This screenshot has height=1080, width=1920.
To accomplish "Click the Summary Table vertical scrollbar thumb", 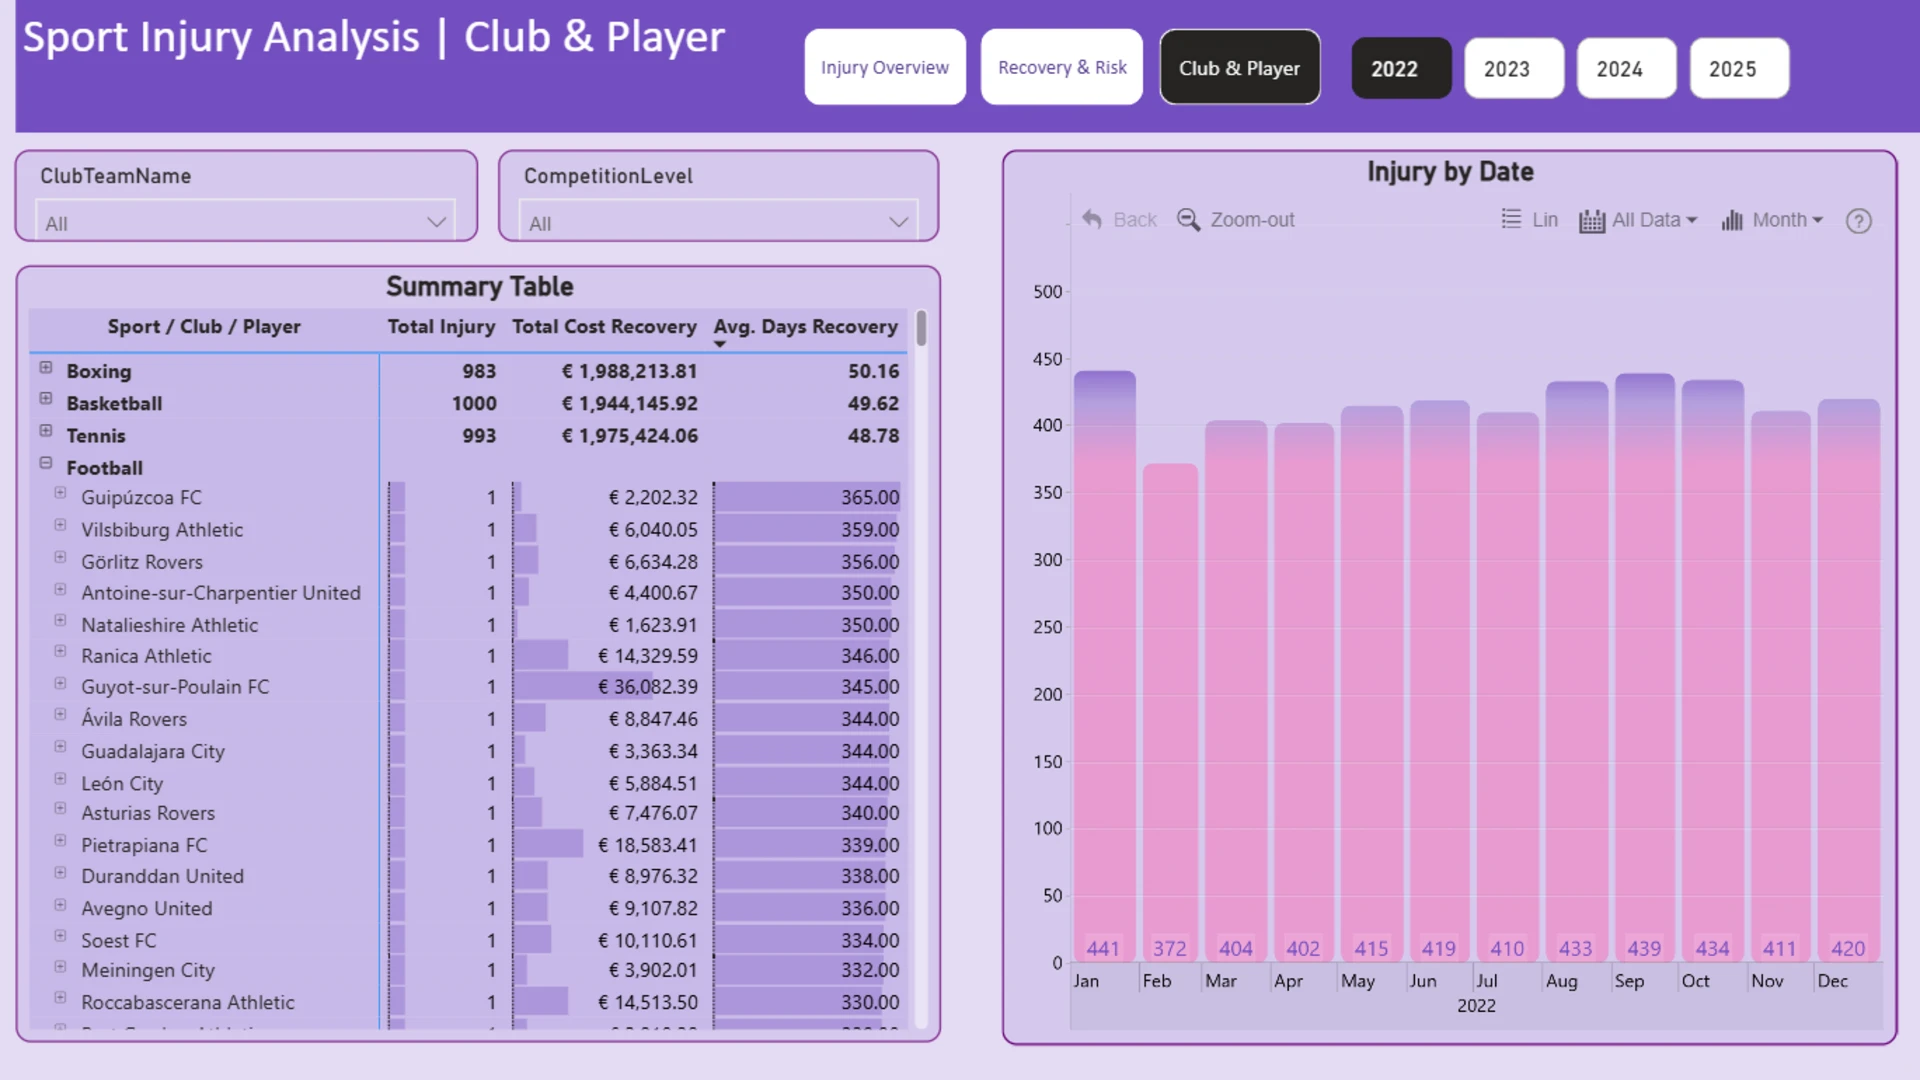I will [921, 329].
